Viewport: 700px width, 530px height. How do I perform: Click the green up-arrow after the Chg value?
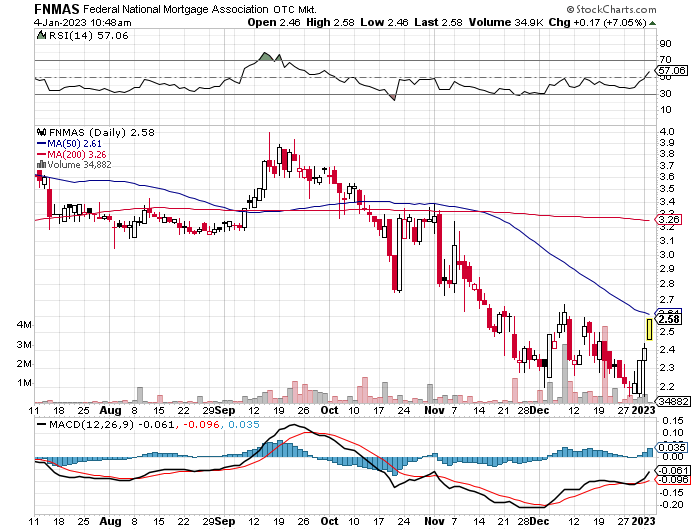652,23
